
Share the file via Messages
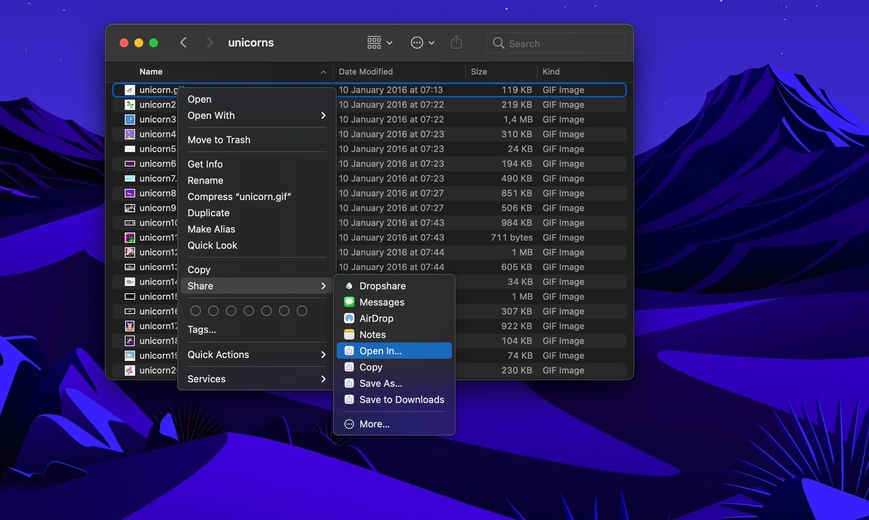[x=381, y=302]
